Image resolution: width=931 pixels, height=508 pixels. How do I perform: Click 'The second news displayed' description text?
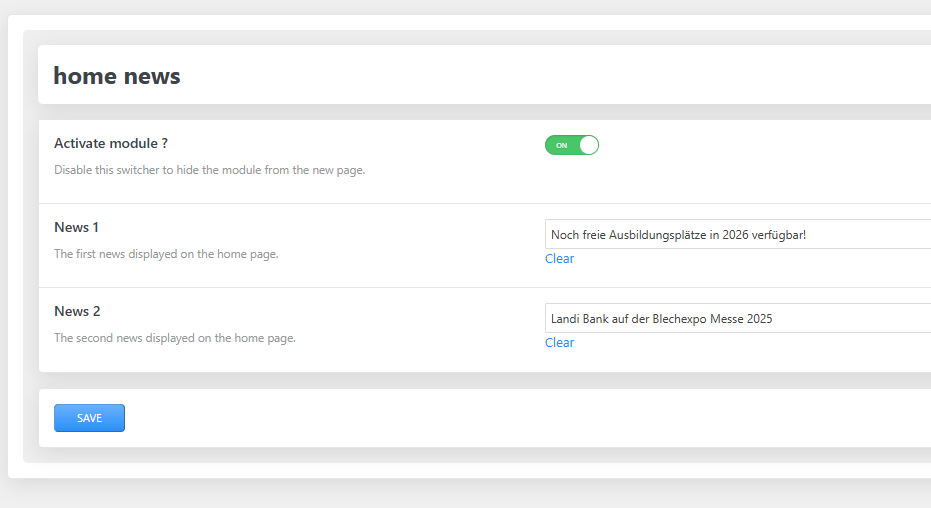click(x=174, y=338)
